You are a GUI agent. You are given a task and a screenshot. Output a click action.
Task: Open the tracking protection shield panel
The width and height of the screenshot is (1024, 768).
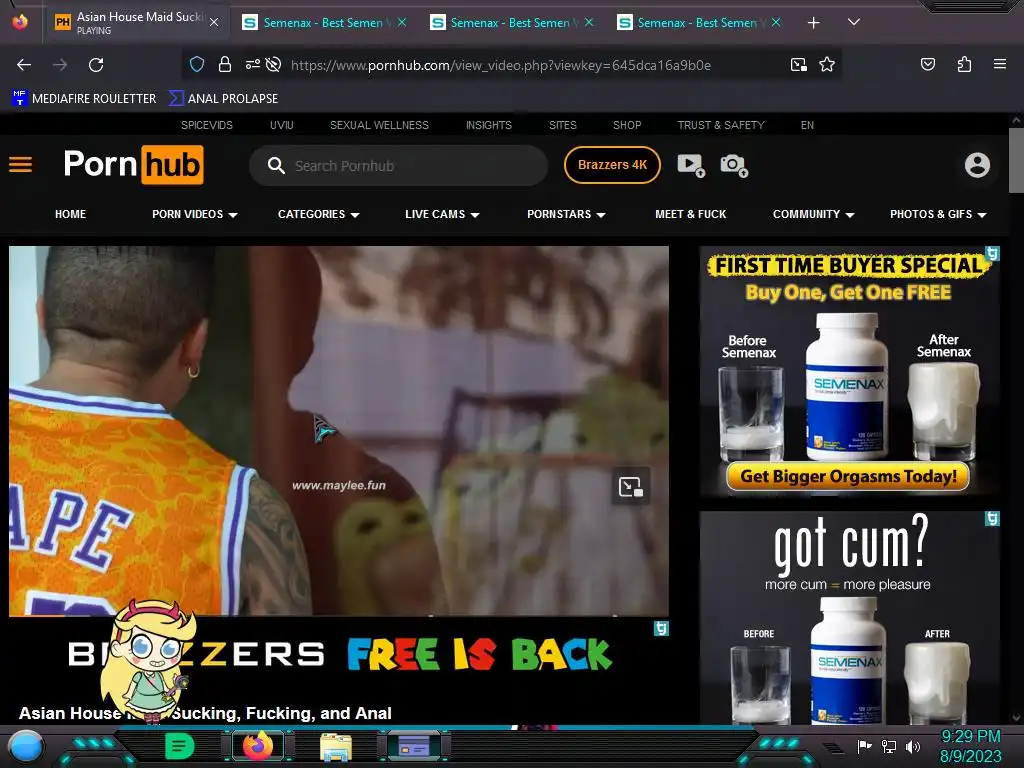pos(197,64)
